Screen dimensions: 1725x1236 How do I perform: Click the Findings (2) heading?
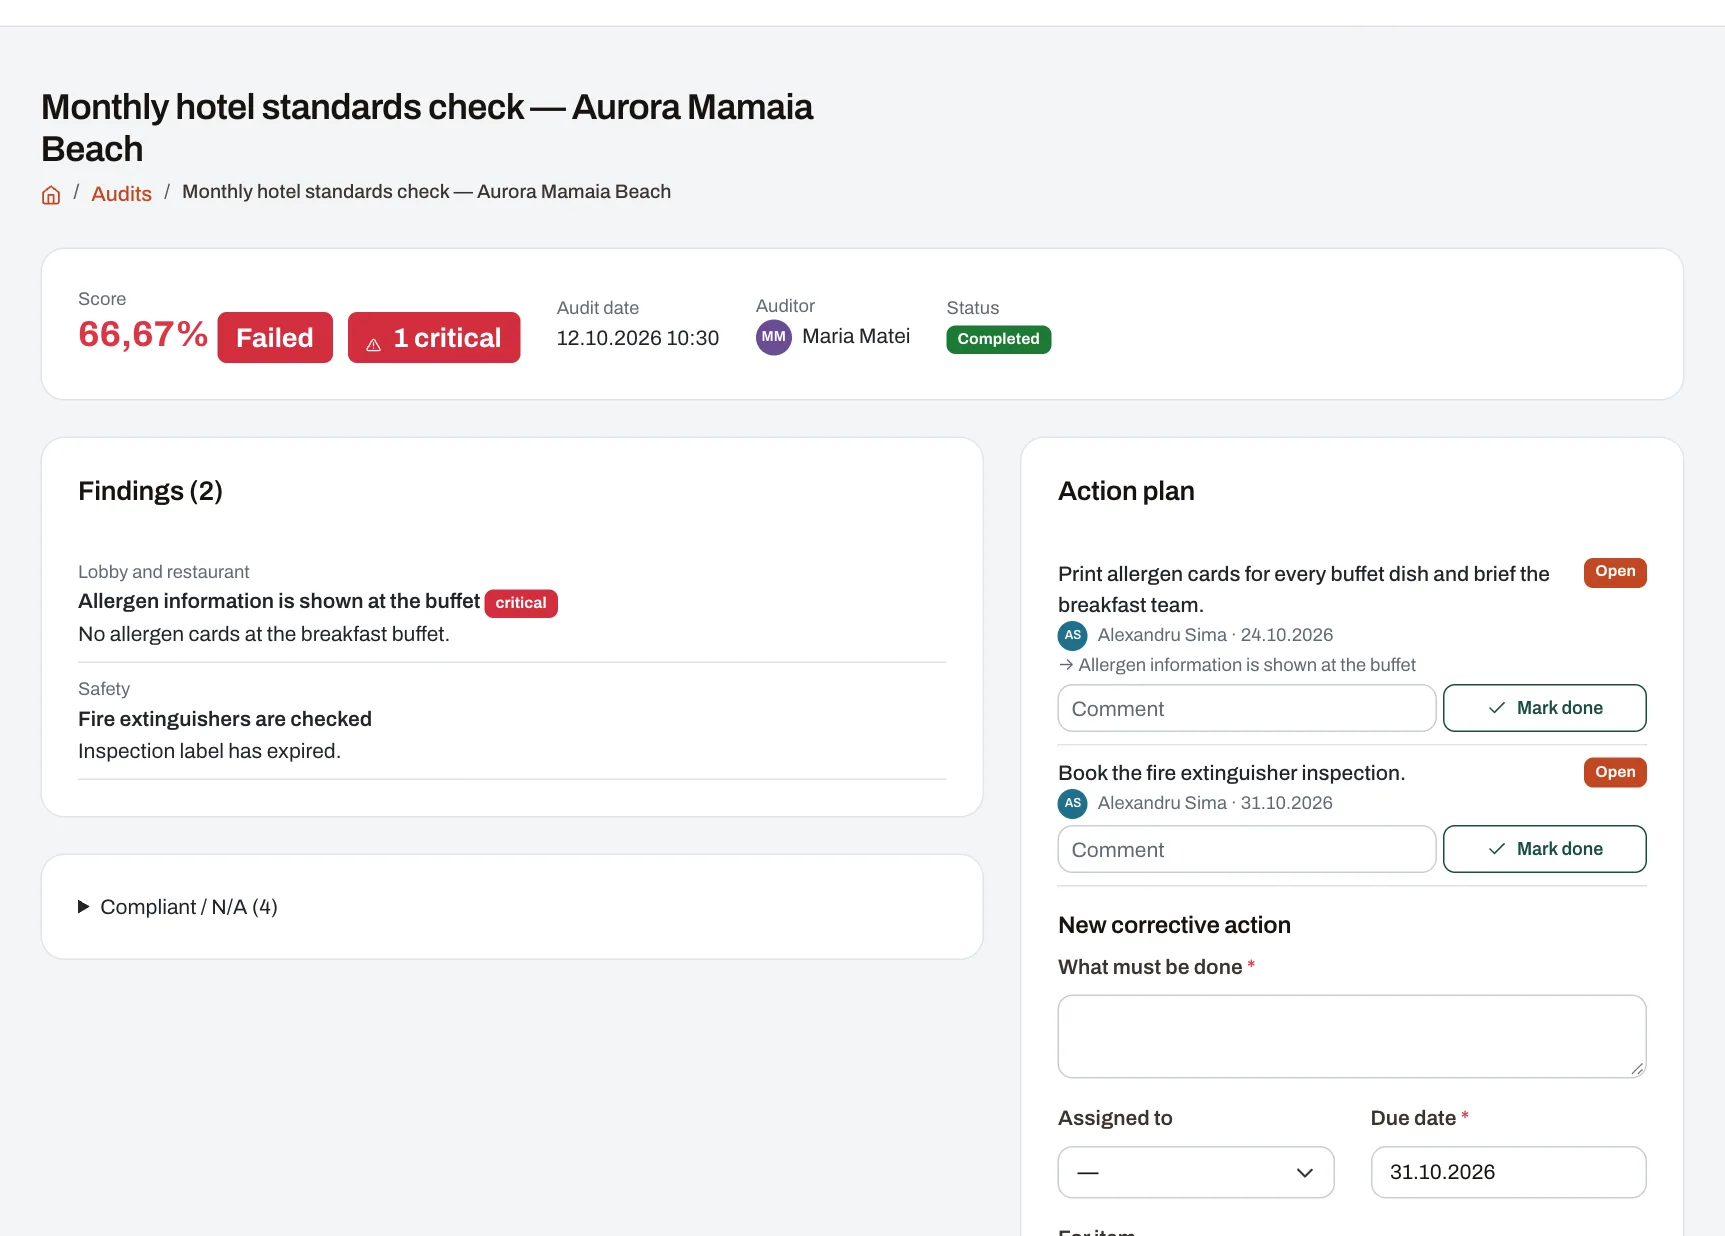(150, 491)
